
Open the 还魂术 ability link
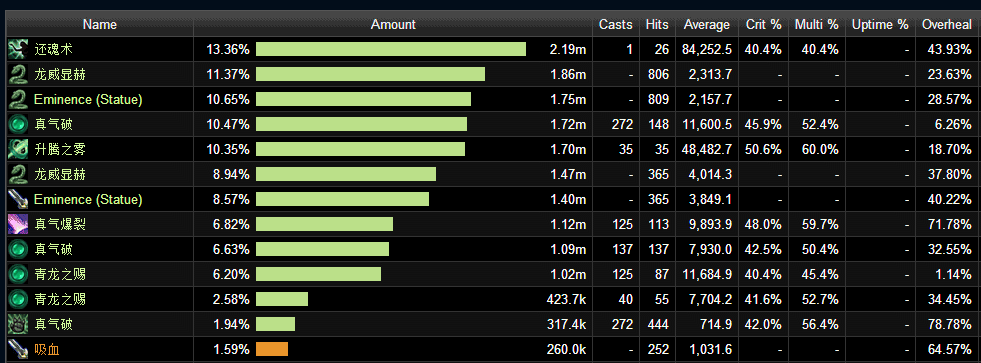pyautogui.click(x=54, y=49)
